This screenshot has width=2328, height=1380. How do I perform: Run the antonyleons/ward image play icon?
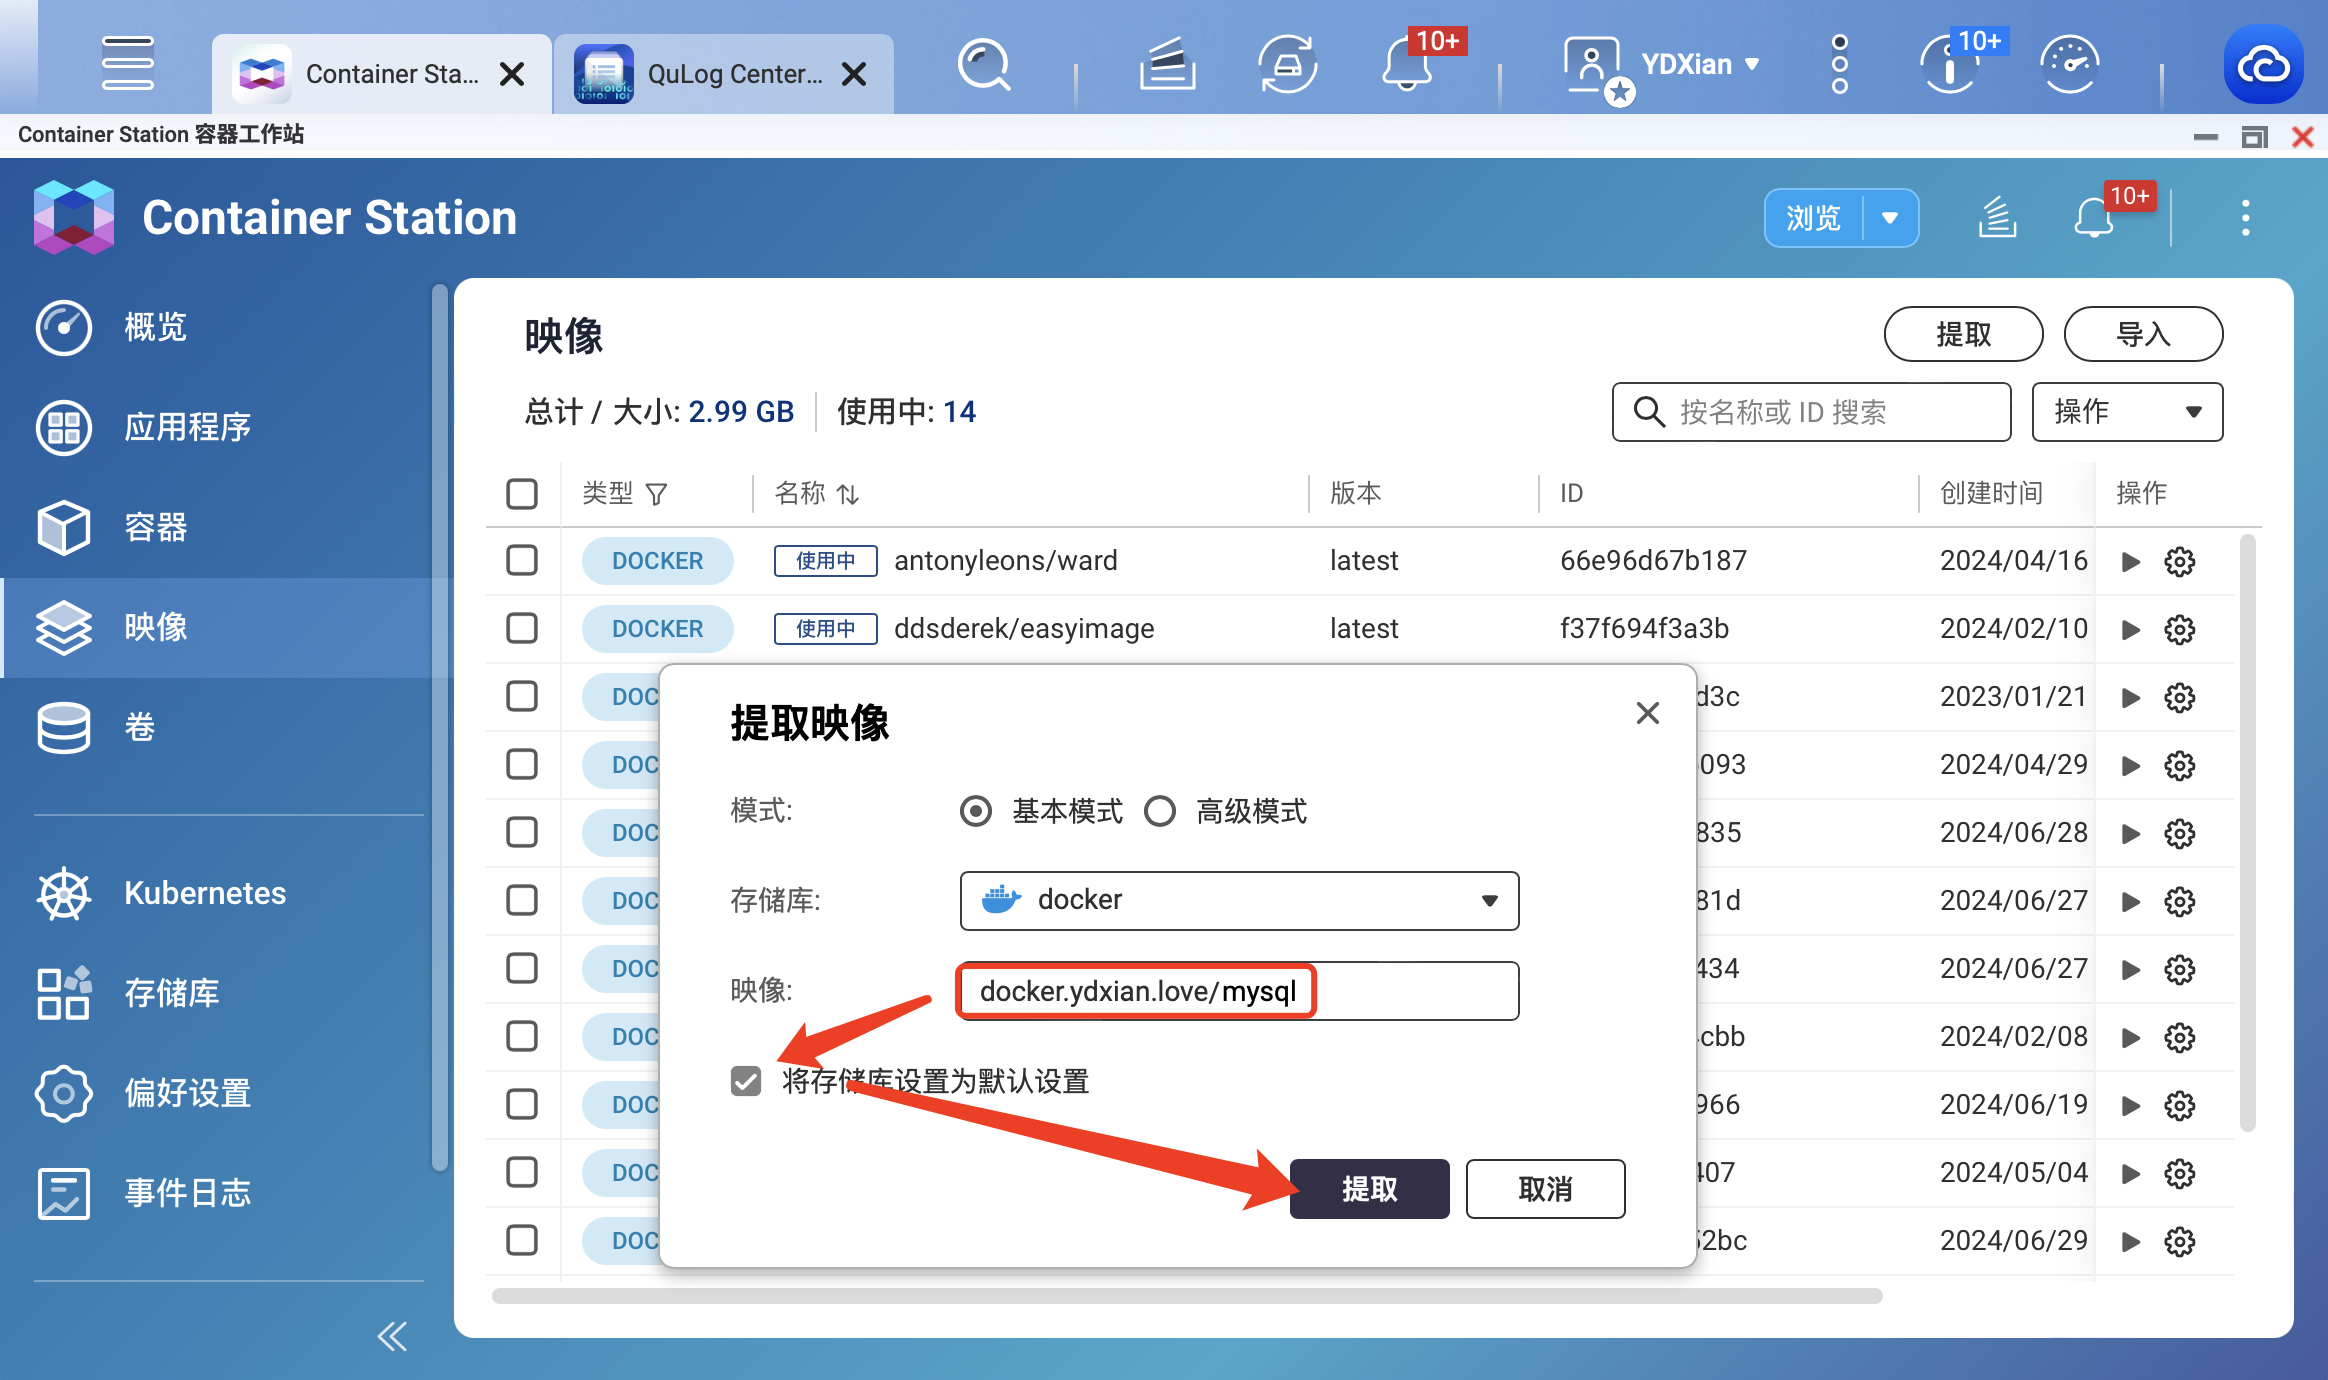pos(2131,561)
